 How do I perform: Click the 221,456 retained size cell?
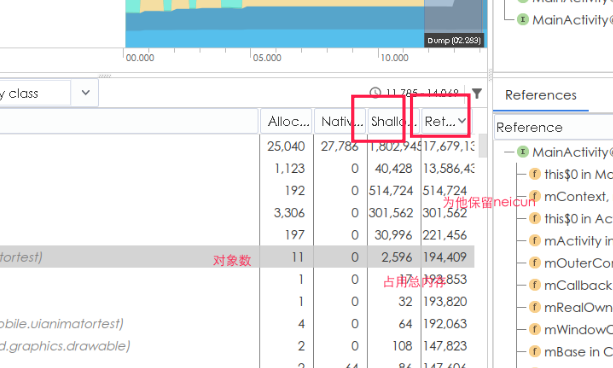[x=445, y=235]
